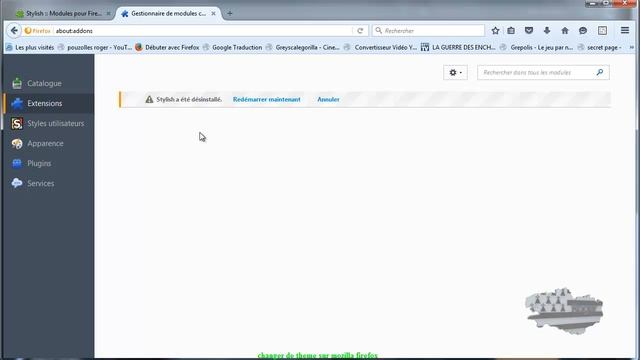Open the downloads arrow icon
640x360 pixels.
547,31
